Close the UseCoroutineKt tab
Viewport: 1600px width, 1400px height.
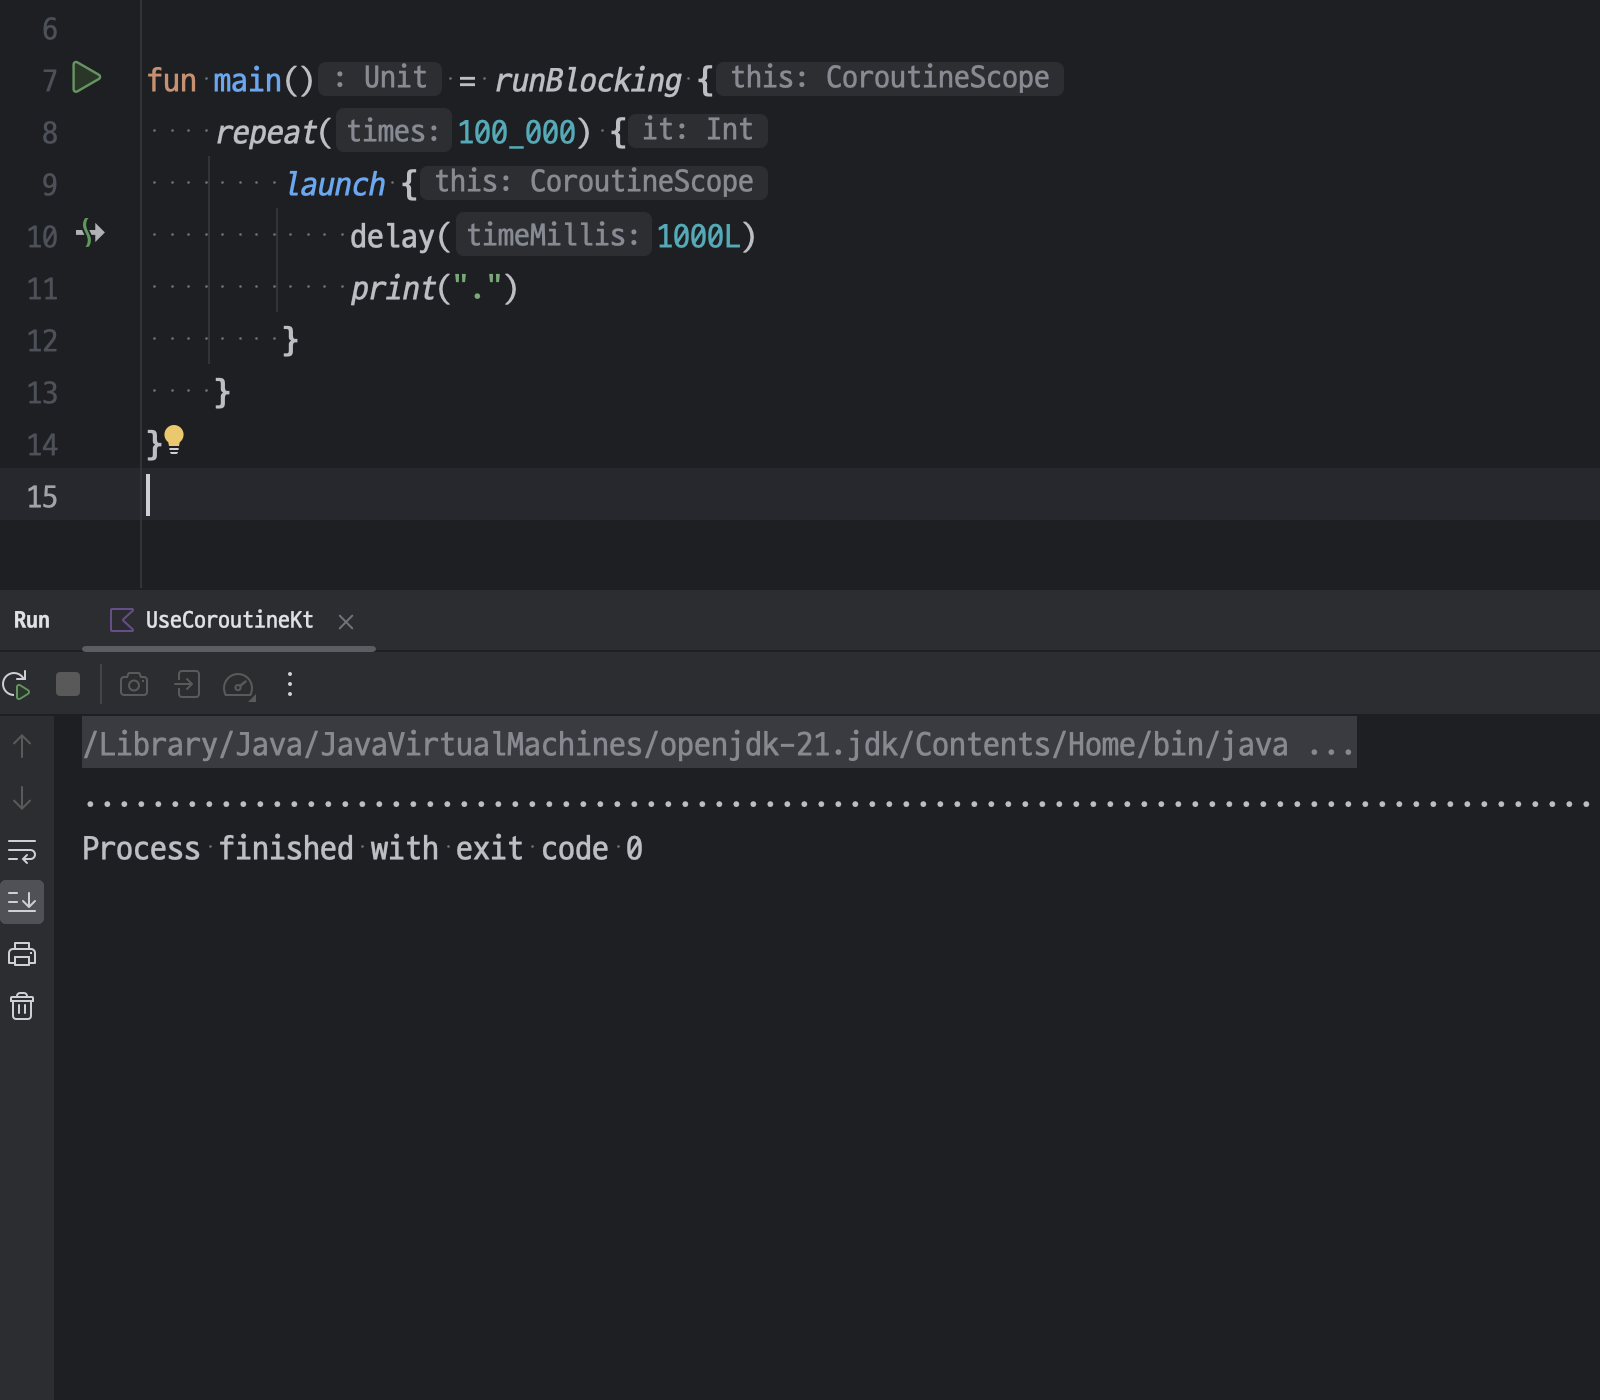coord(346,622)
